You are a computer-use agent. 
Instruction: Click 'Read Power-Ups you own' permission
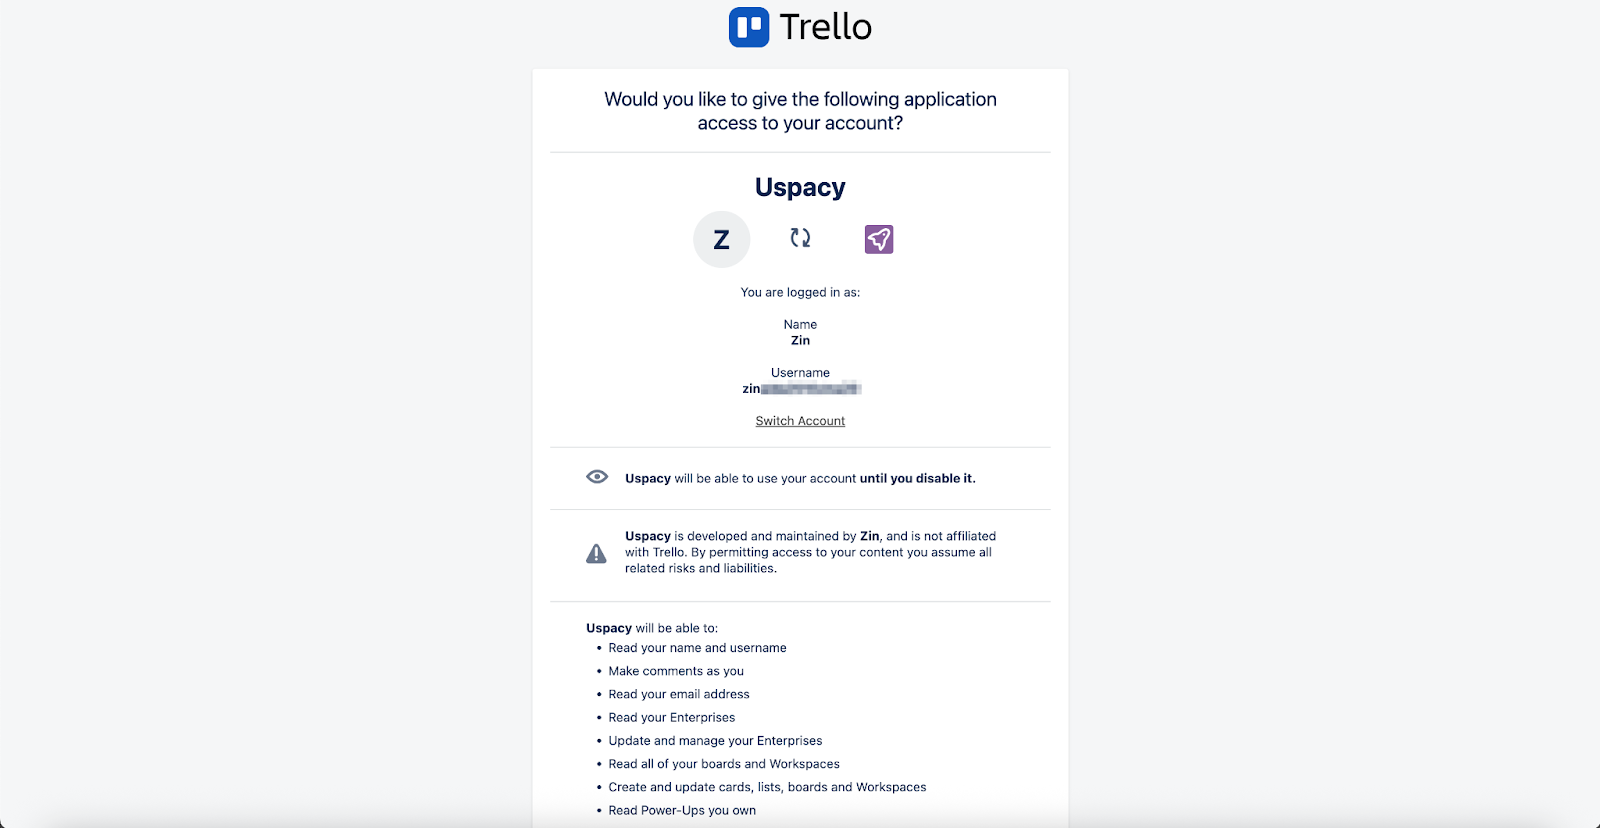682,810
